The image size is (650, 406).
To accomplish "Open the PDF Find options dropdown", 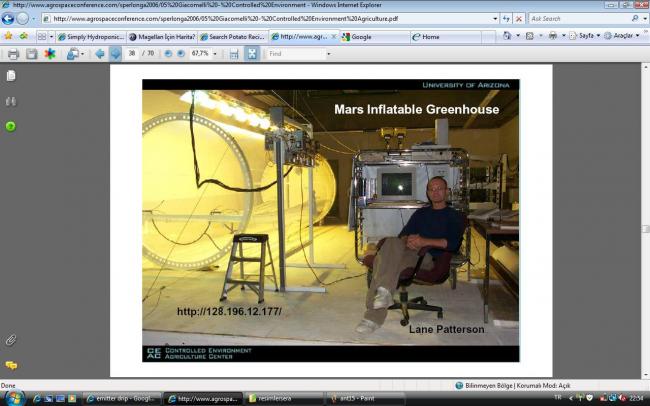I will [x=329, y=54].
